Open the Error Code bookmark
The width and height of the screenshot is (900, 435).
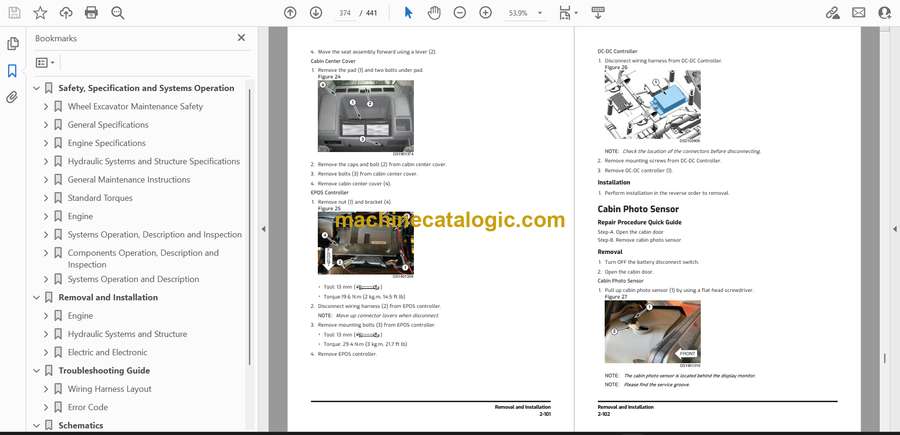point(87,407)
